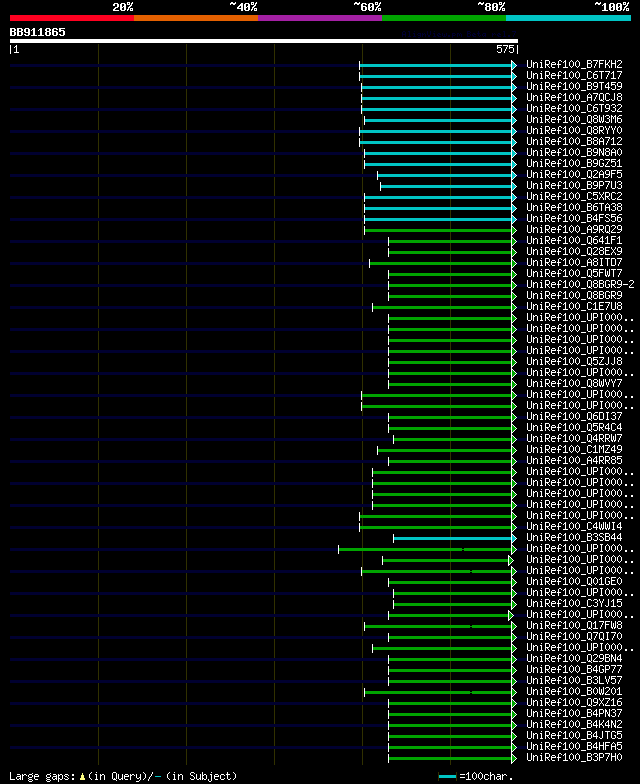This screenshot has height=784, width=640.
Task: Click the Large gaps legend text
Action: [x=42, y=776]
